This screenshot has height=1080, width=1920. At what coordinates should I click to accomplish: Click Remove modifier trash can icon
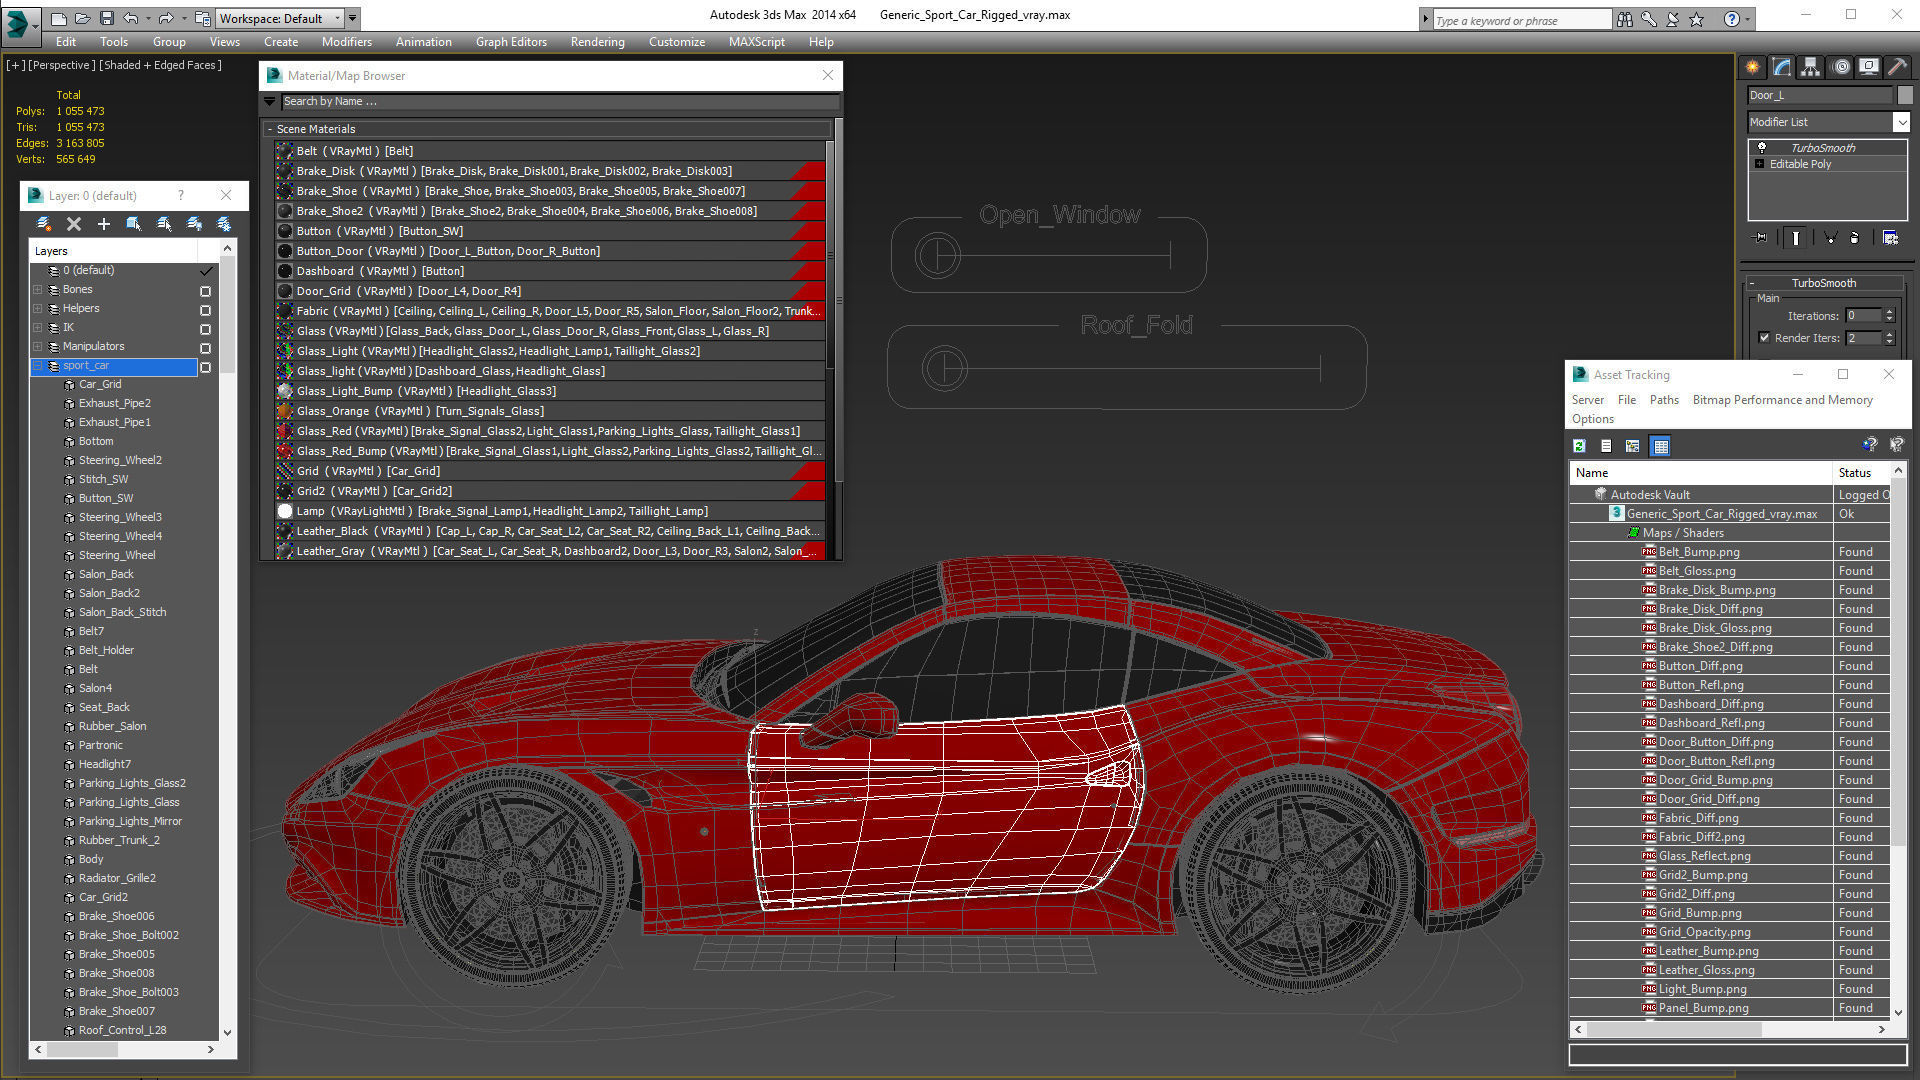1855,238
